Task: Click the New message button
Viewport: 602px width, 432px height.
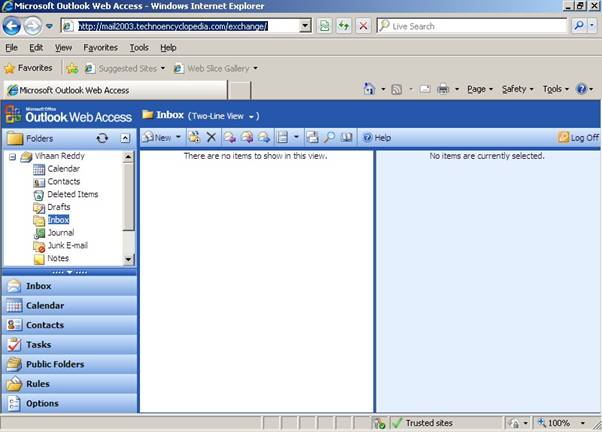Action: coord(157,137)
